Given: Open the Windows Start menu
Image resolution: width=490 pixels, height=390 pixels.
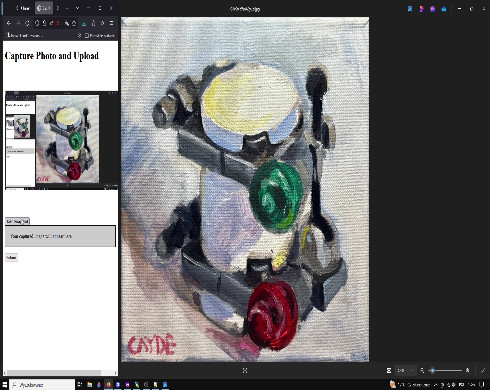Looking at the screenshot, I should tap(4, 385).
